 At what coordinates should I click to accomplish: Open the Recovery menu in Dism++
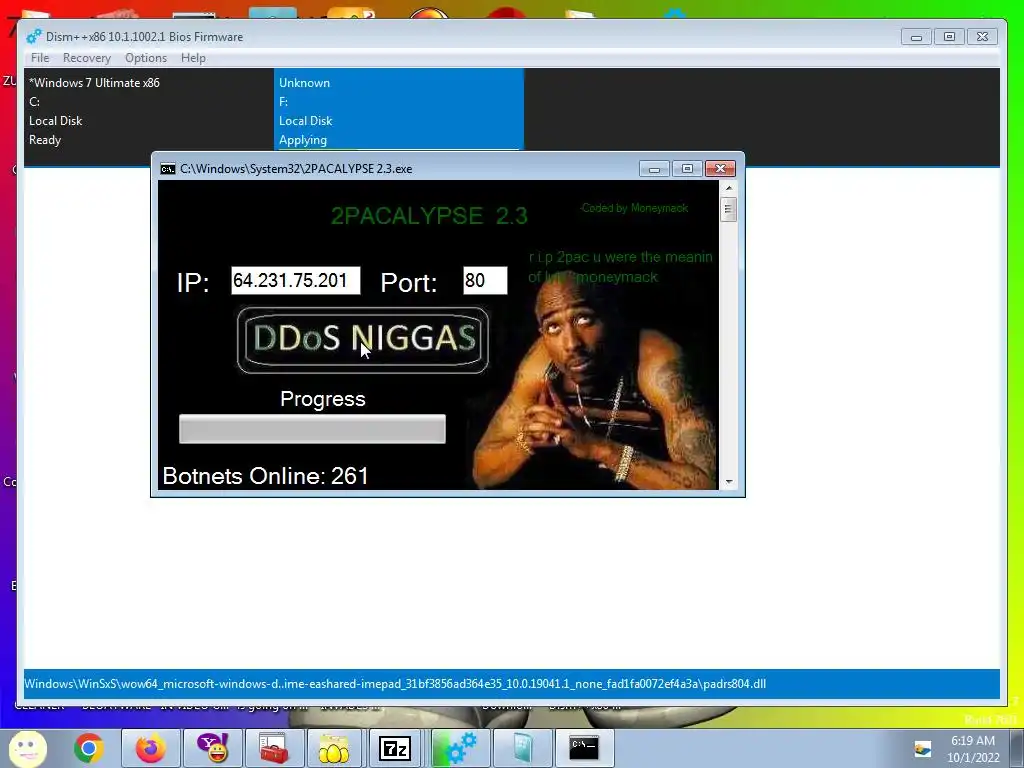pyautogui.click(x=87, y=57)
